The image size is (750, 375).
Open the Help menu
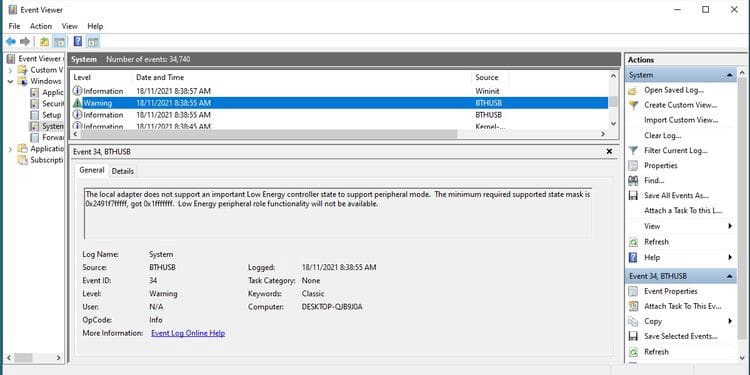pos(95,26)
